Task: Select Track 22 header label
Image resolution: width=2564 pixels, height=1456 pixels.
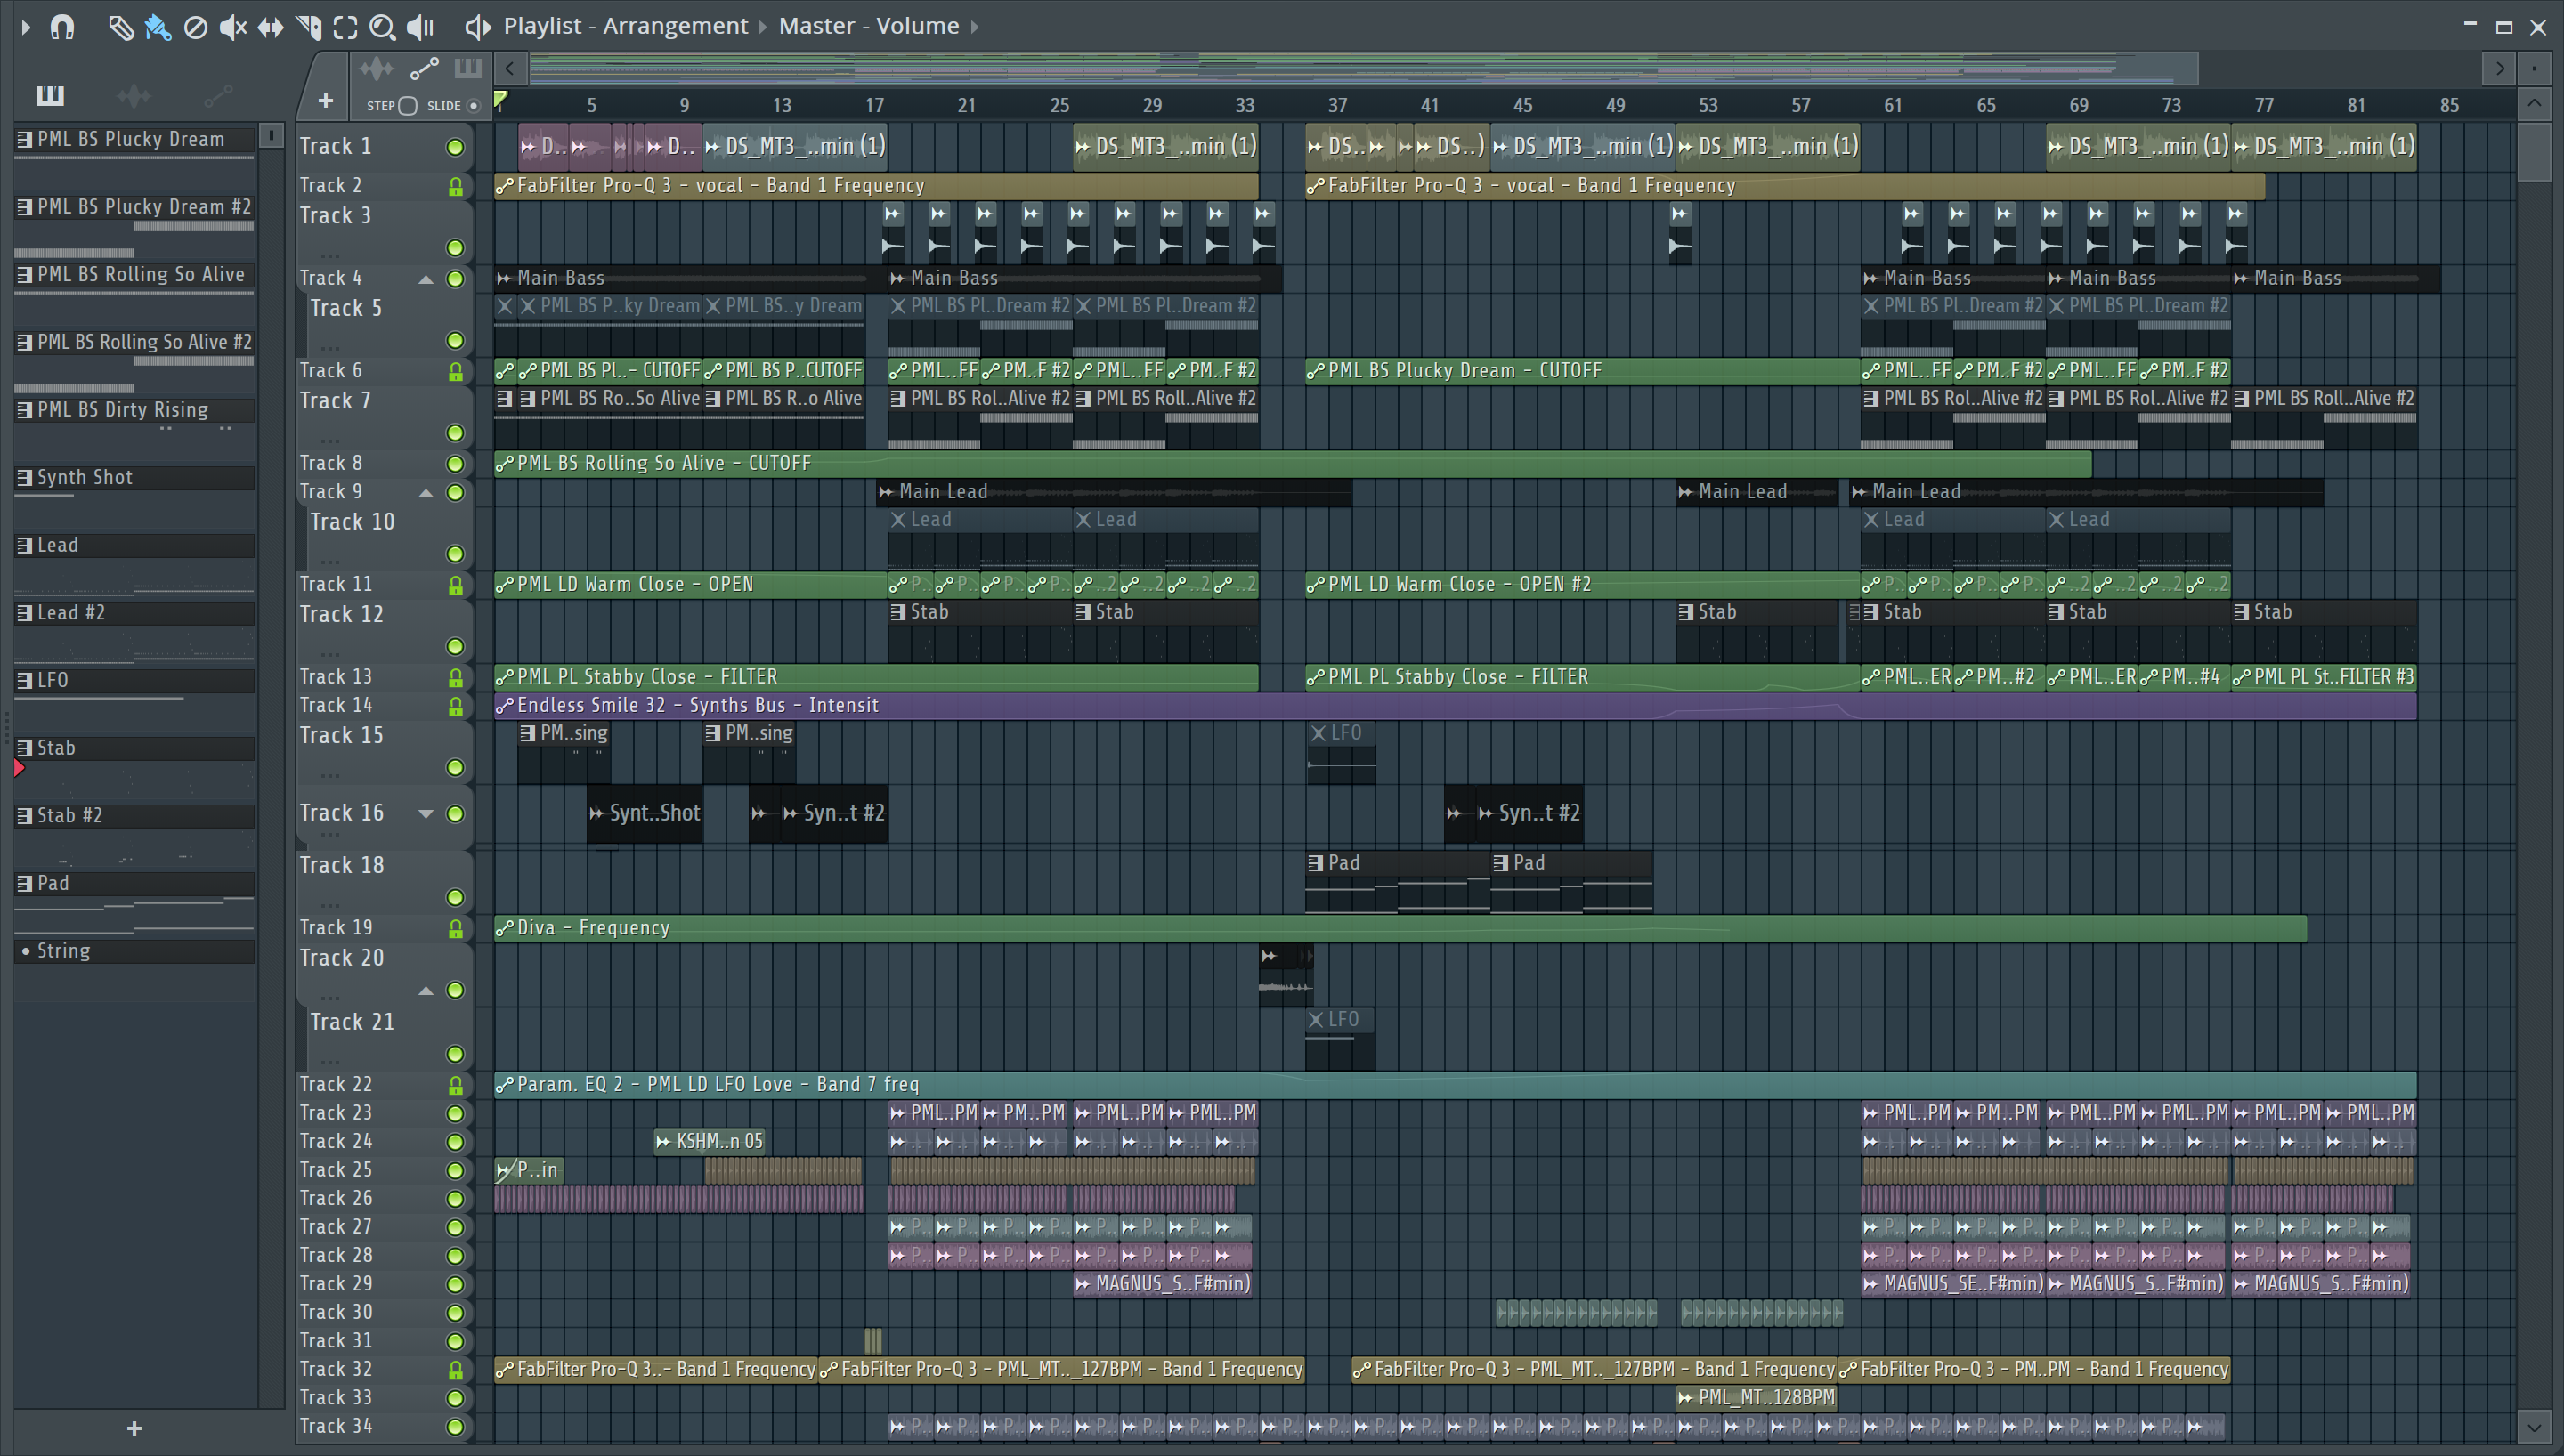Action: coord(336,1084)
